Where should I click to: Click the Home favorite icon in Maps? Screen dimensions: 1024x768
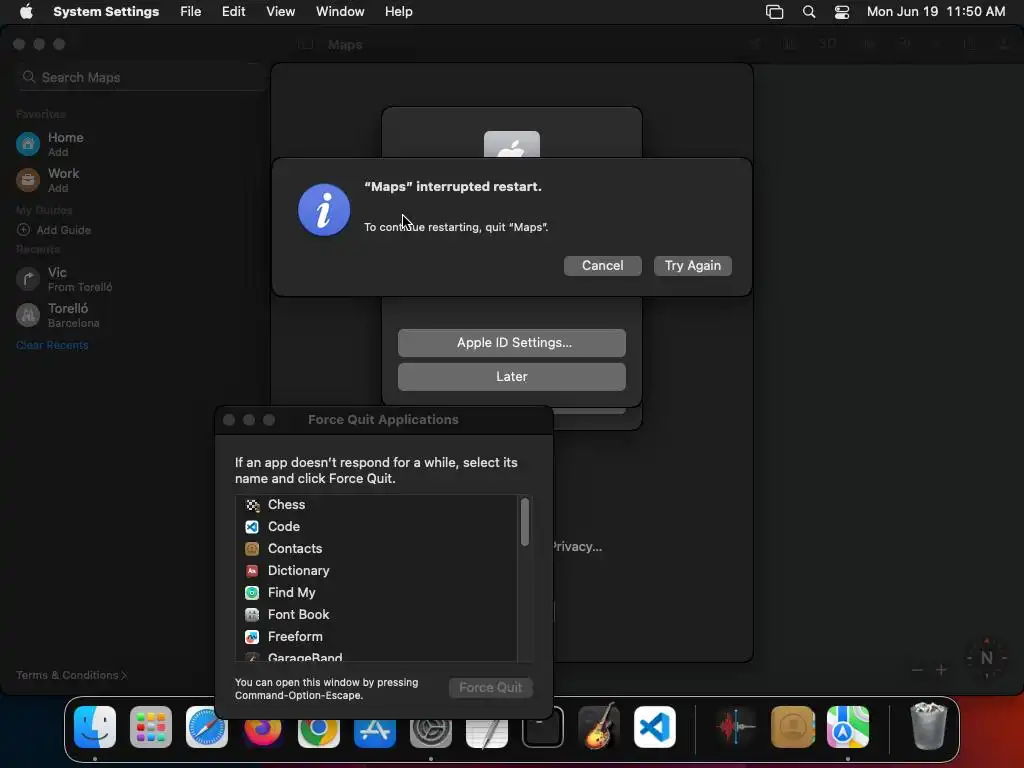click(28, 144)
